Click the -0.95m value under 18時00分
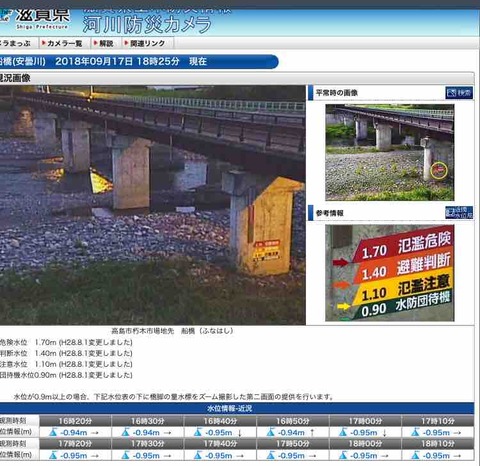480x466 pixels. [x=364, y=455]
